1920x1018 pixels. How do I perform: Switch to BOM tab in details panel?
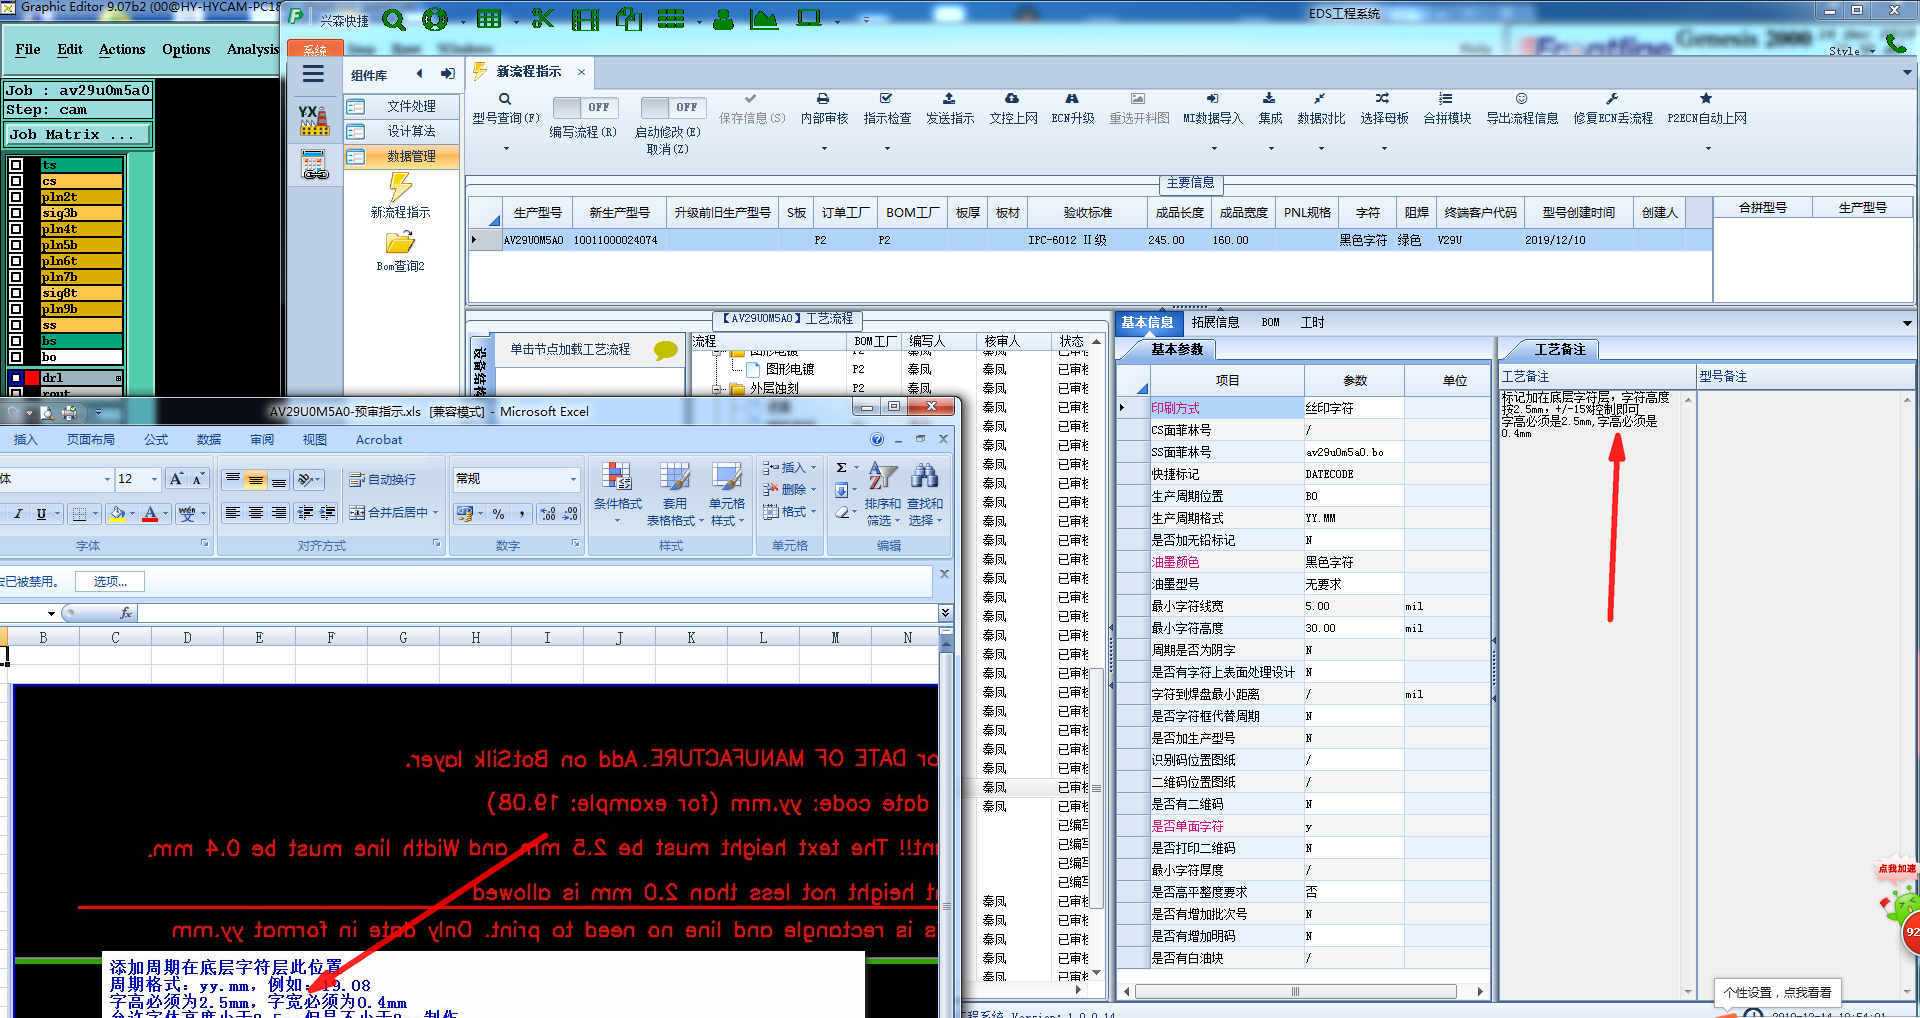(1270, 322)
